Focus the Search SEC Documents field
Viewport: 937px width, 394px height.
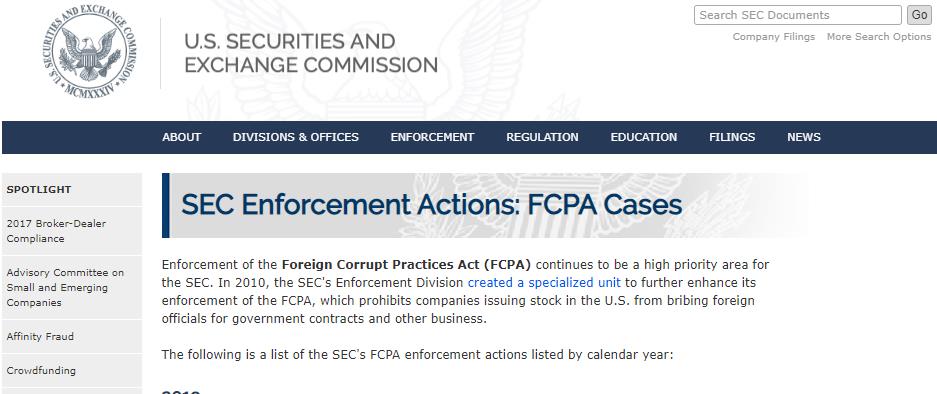click(x=798, y=15)
